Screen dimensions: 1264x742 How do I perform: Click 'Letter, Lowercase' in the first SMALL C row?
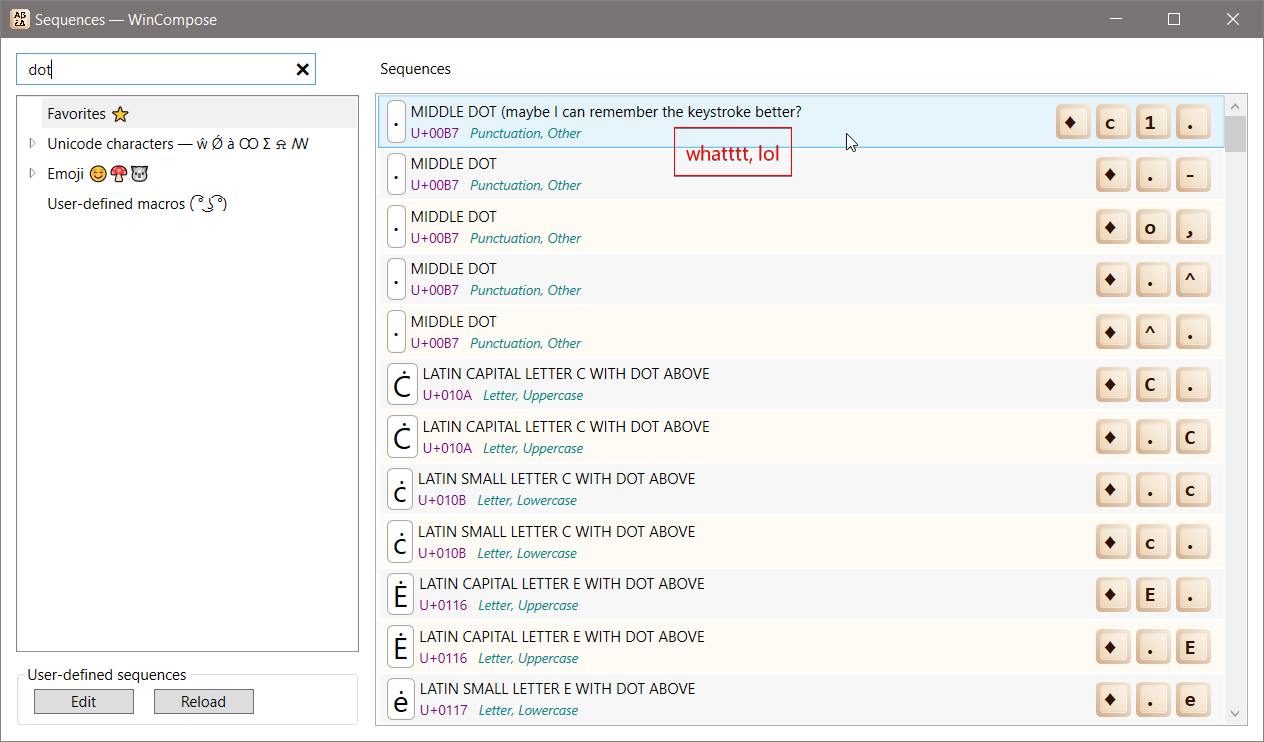click(527, 500)
